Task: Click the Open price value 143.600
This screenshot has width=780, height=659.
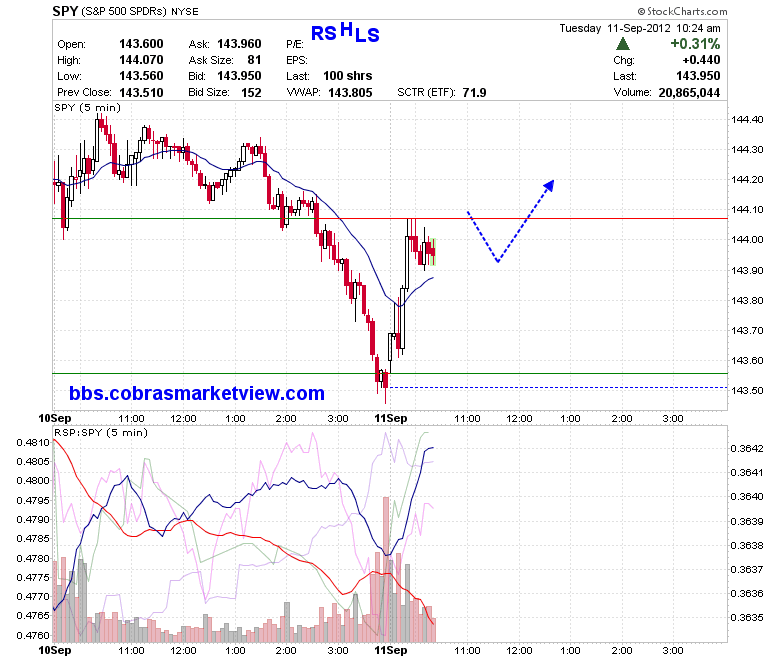Action: pyautogui.click(x=141, y=44)
